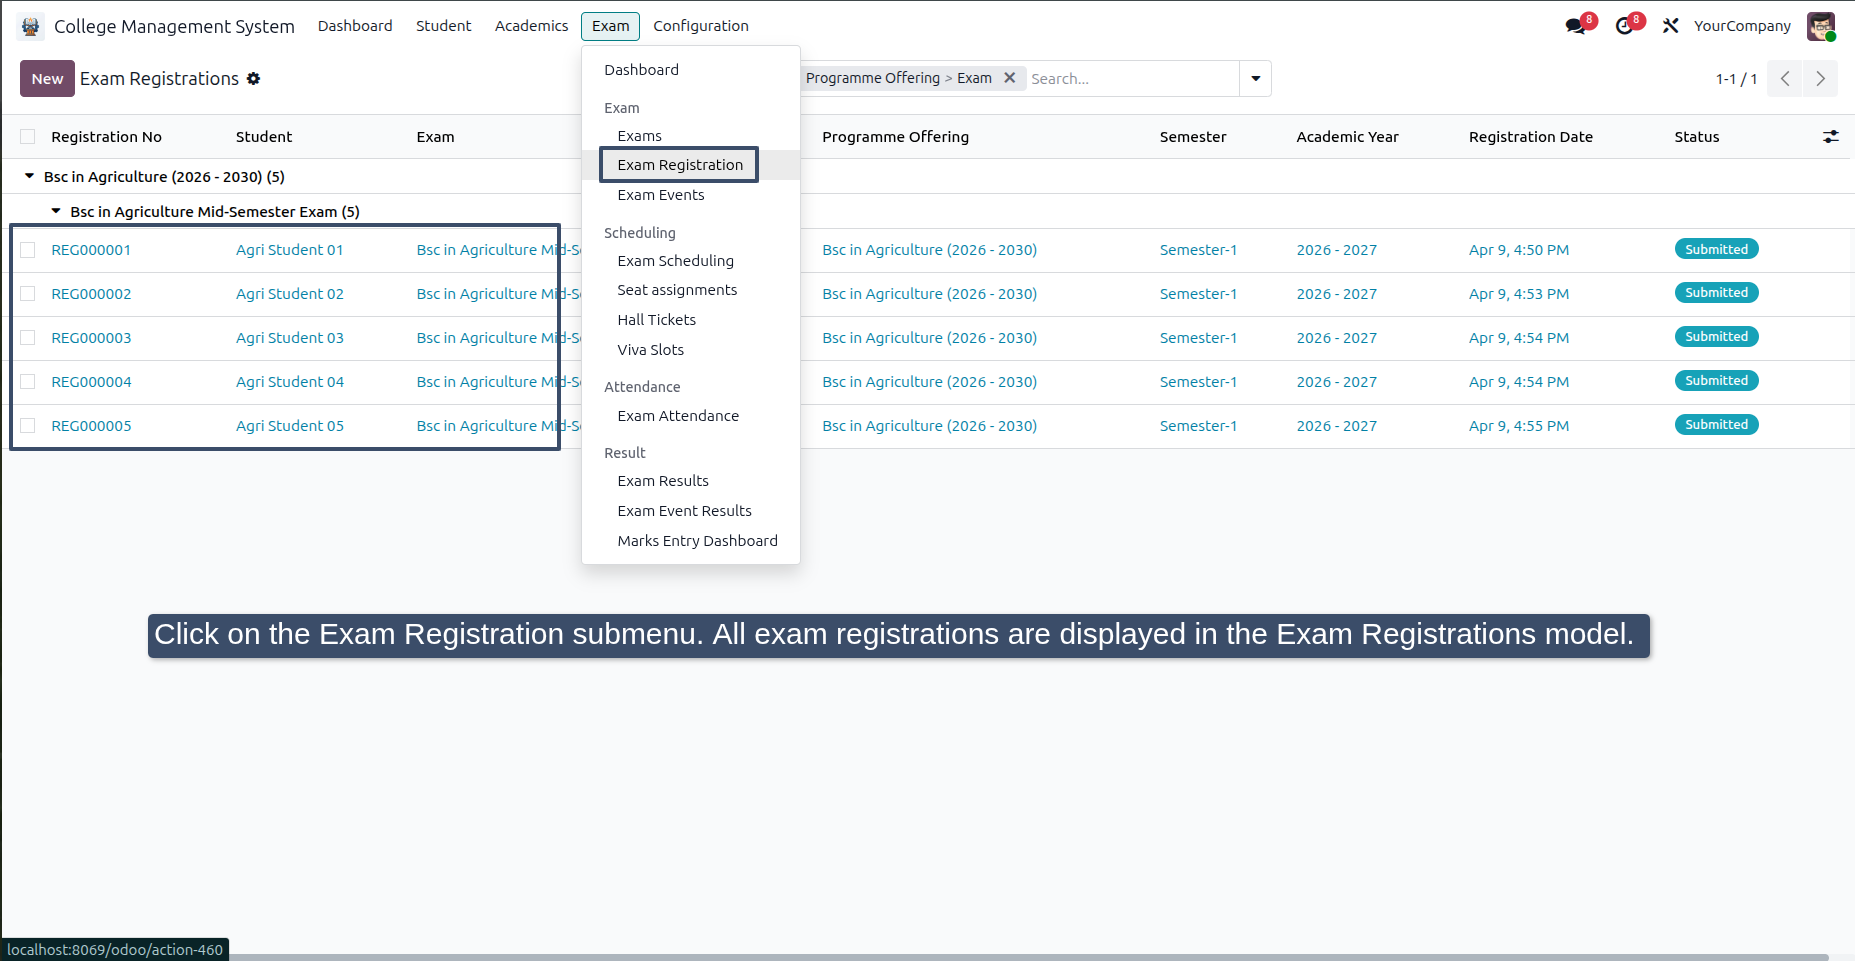
Task: Click the Submitted status badge for REG000004
Action: [1716, 381]
